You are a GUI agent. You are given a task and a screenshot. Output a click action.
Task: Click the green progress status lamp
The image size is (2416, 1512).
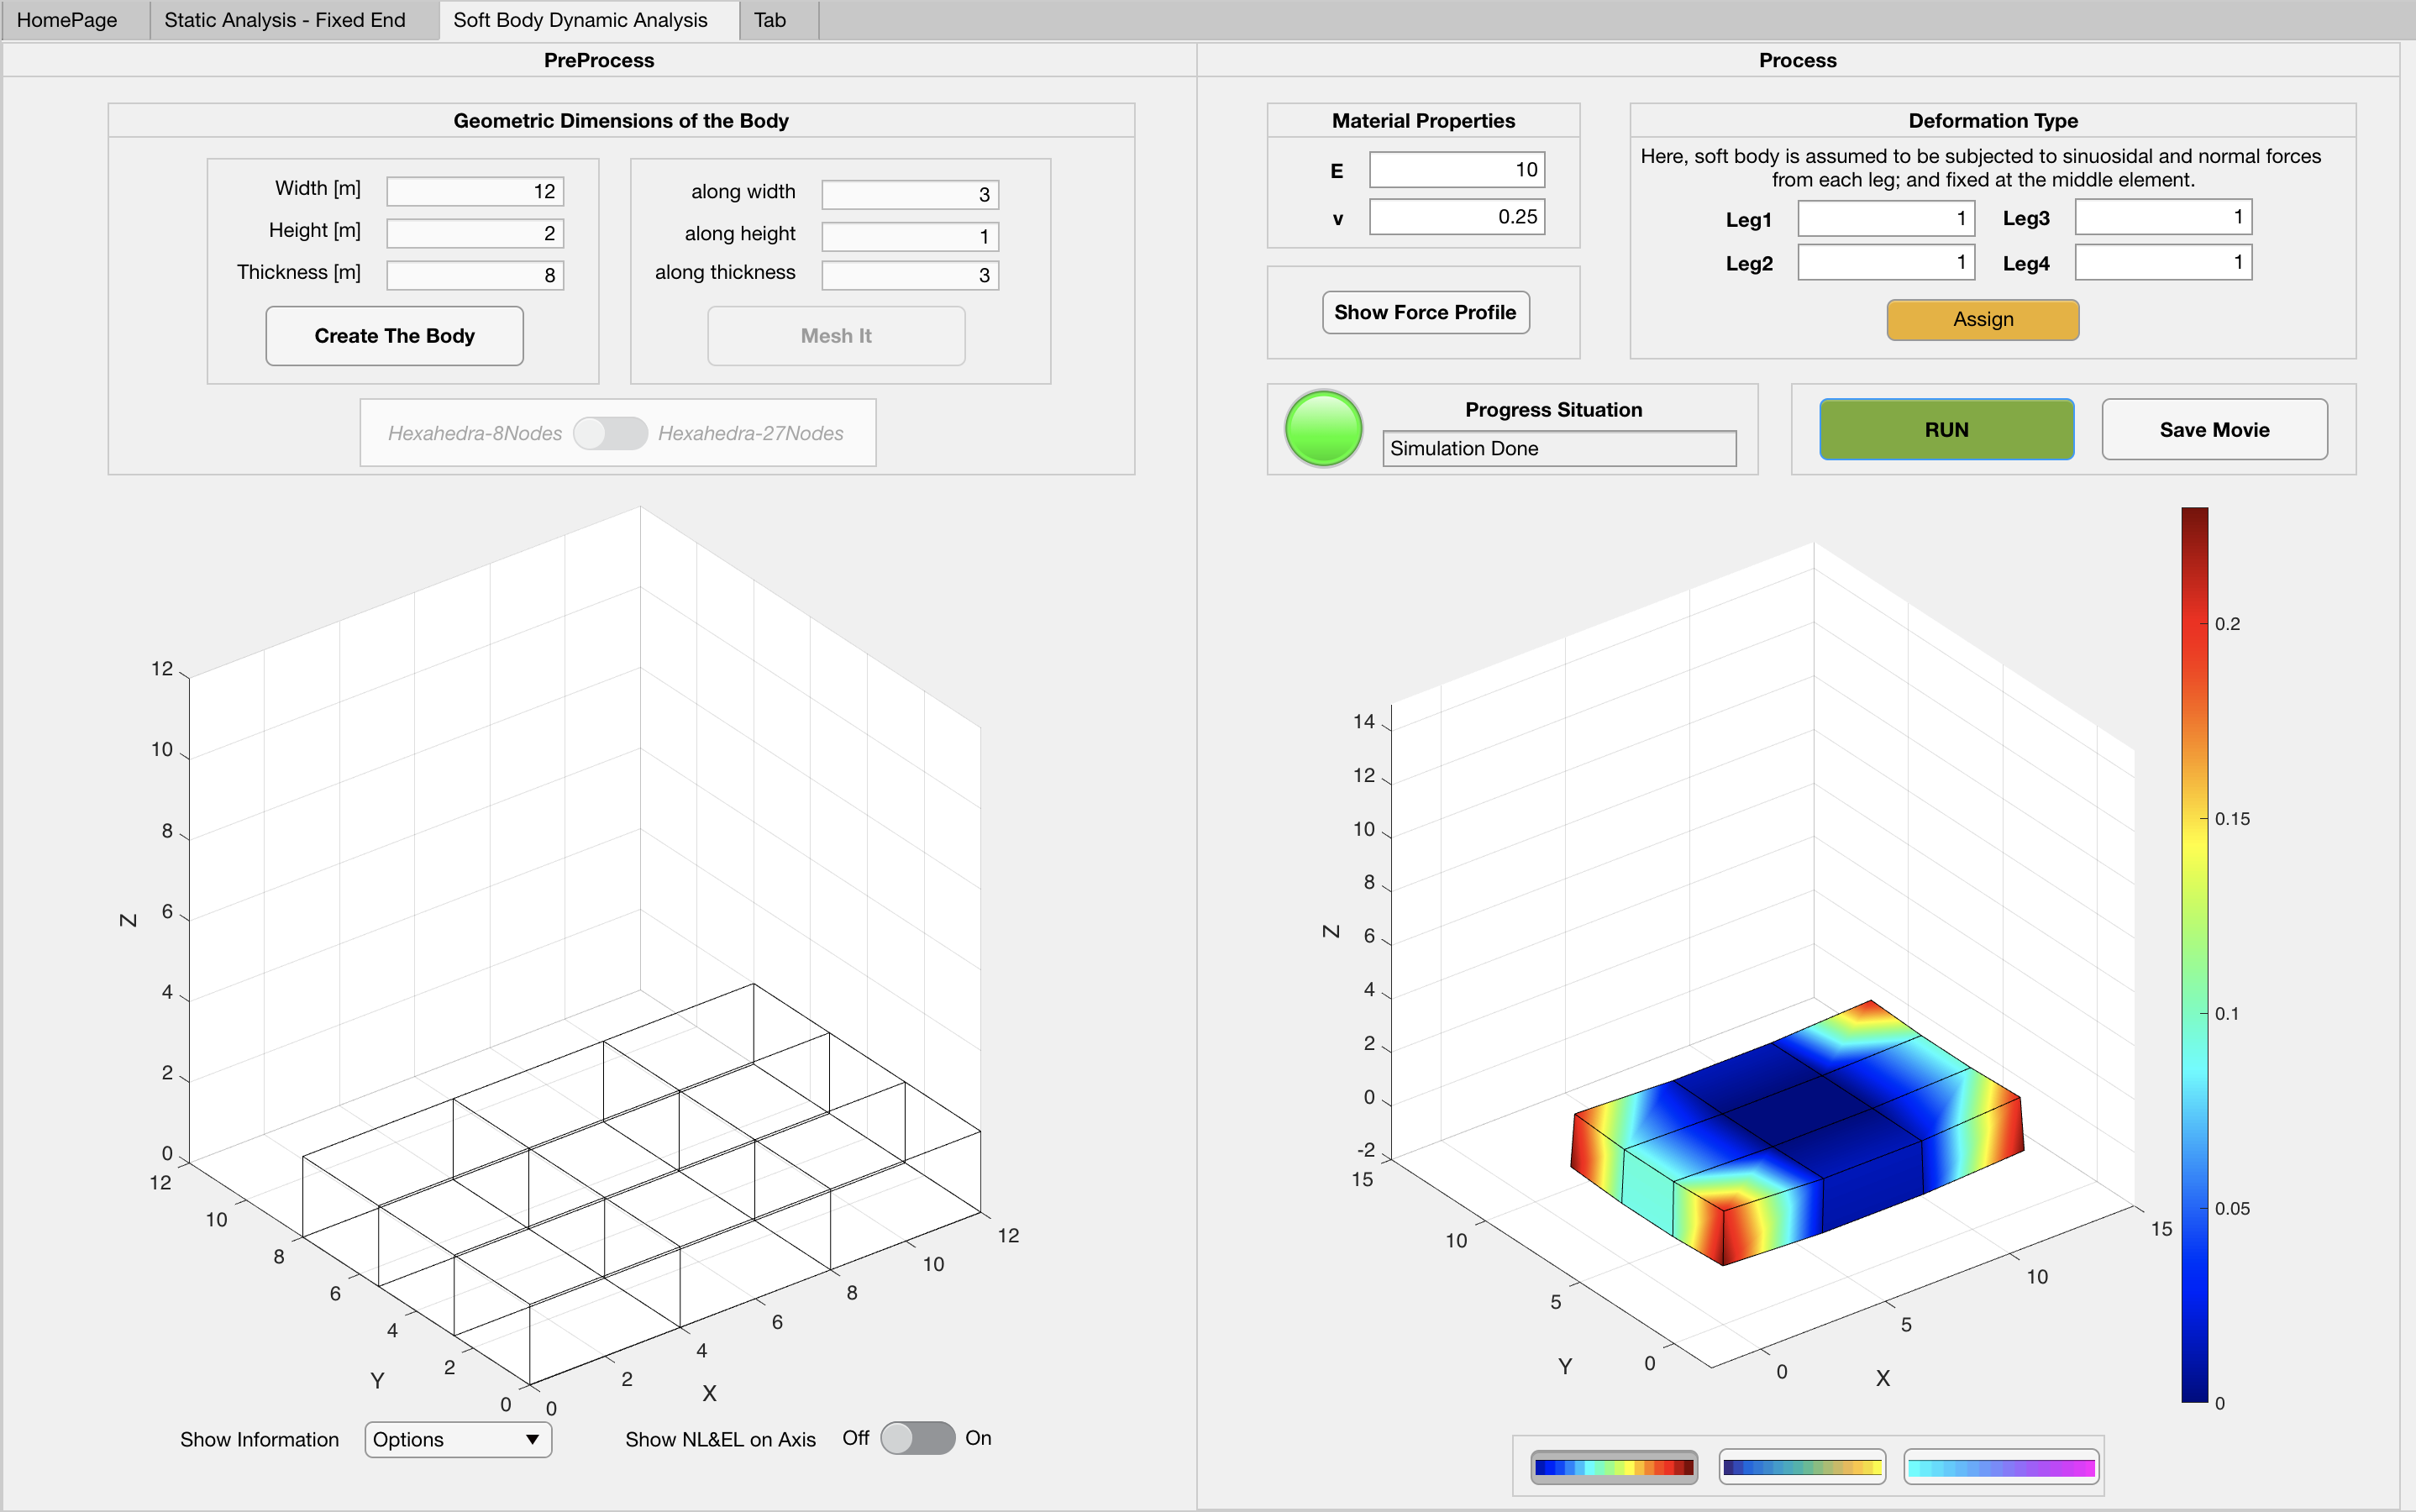pyautogui.click(x=1322, y=428)
